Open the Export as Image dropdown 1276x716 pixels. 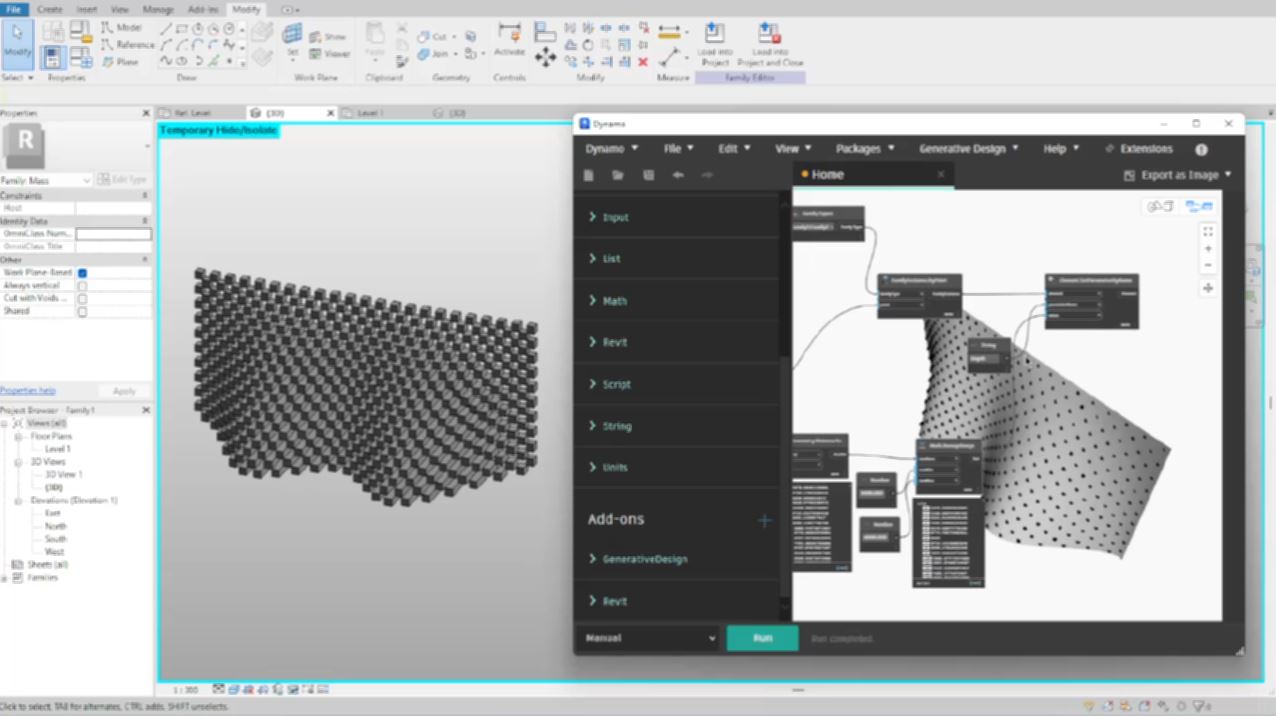click(x=1178, y=175)
